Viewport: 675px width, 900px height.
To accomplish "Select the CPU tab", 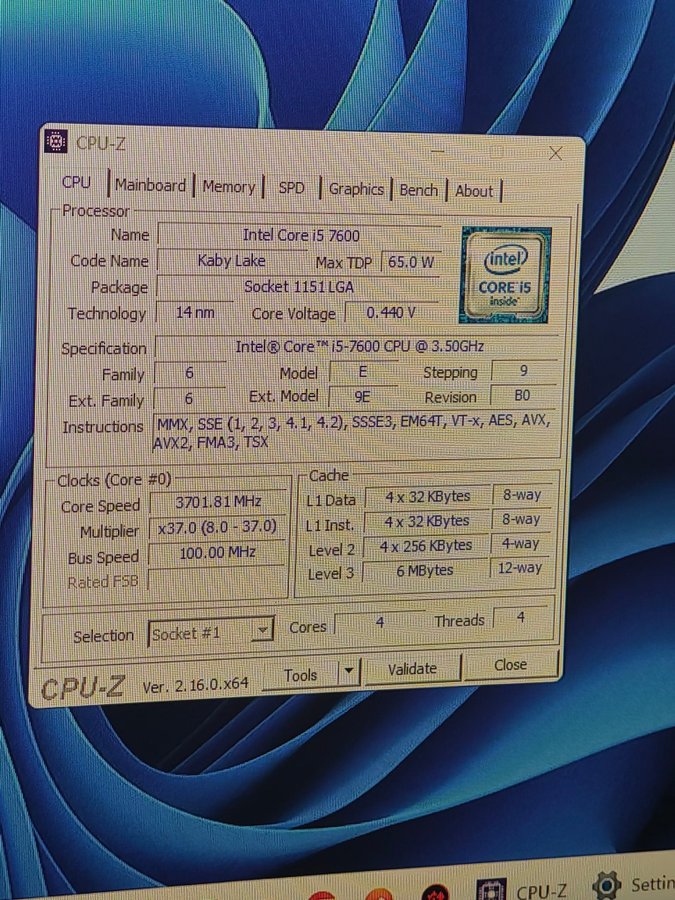I will coord(76,182).
